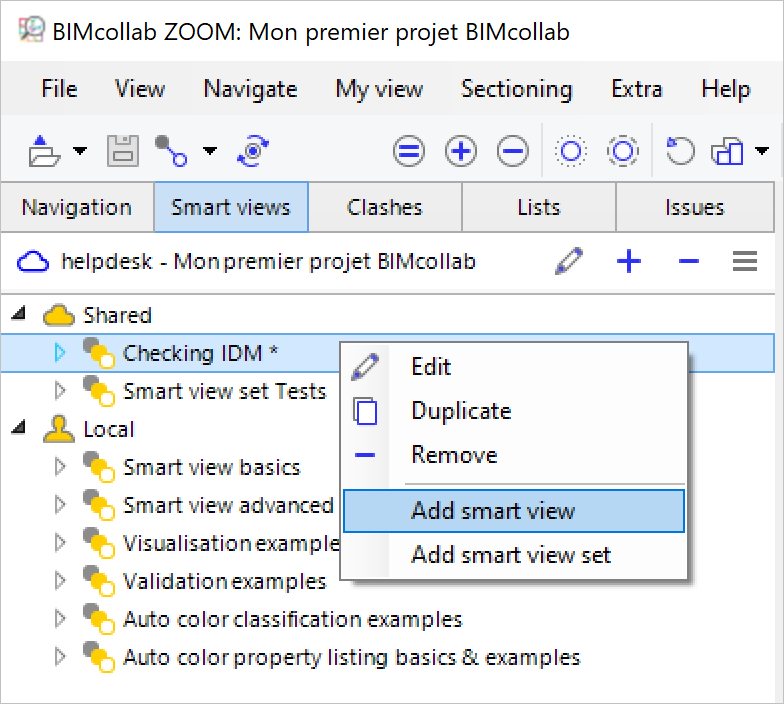Open the Sectioning menu
784x704 pixels.
516,89
